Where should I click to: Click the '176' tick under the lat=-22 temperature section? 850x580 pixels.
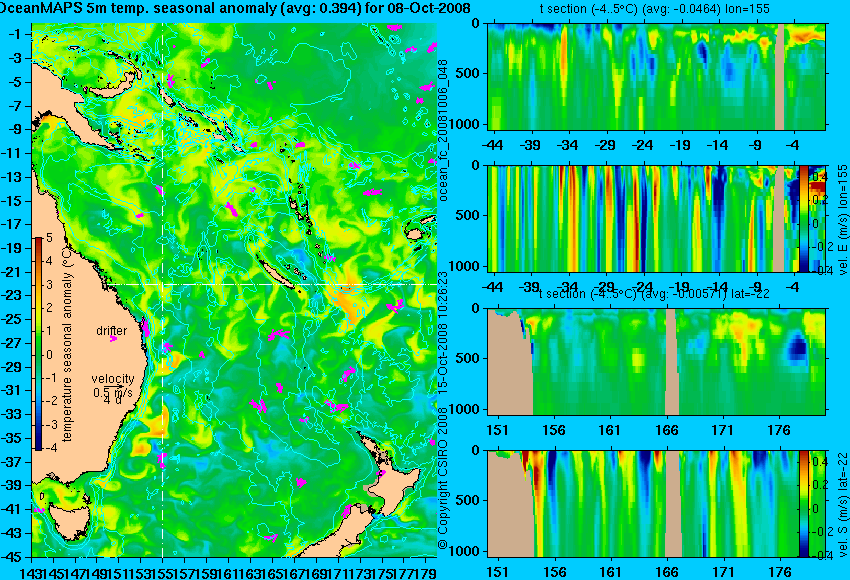pos(779,430)
